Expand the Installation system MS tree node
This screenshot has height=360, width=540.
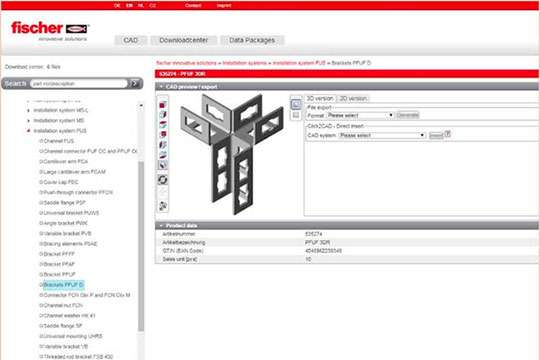tap(29, 121)
